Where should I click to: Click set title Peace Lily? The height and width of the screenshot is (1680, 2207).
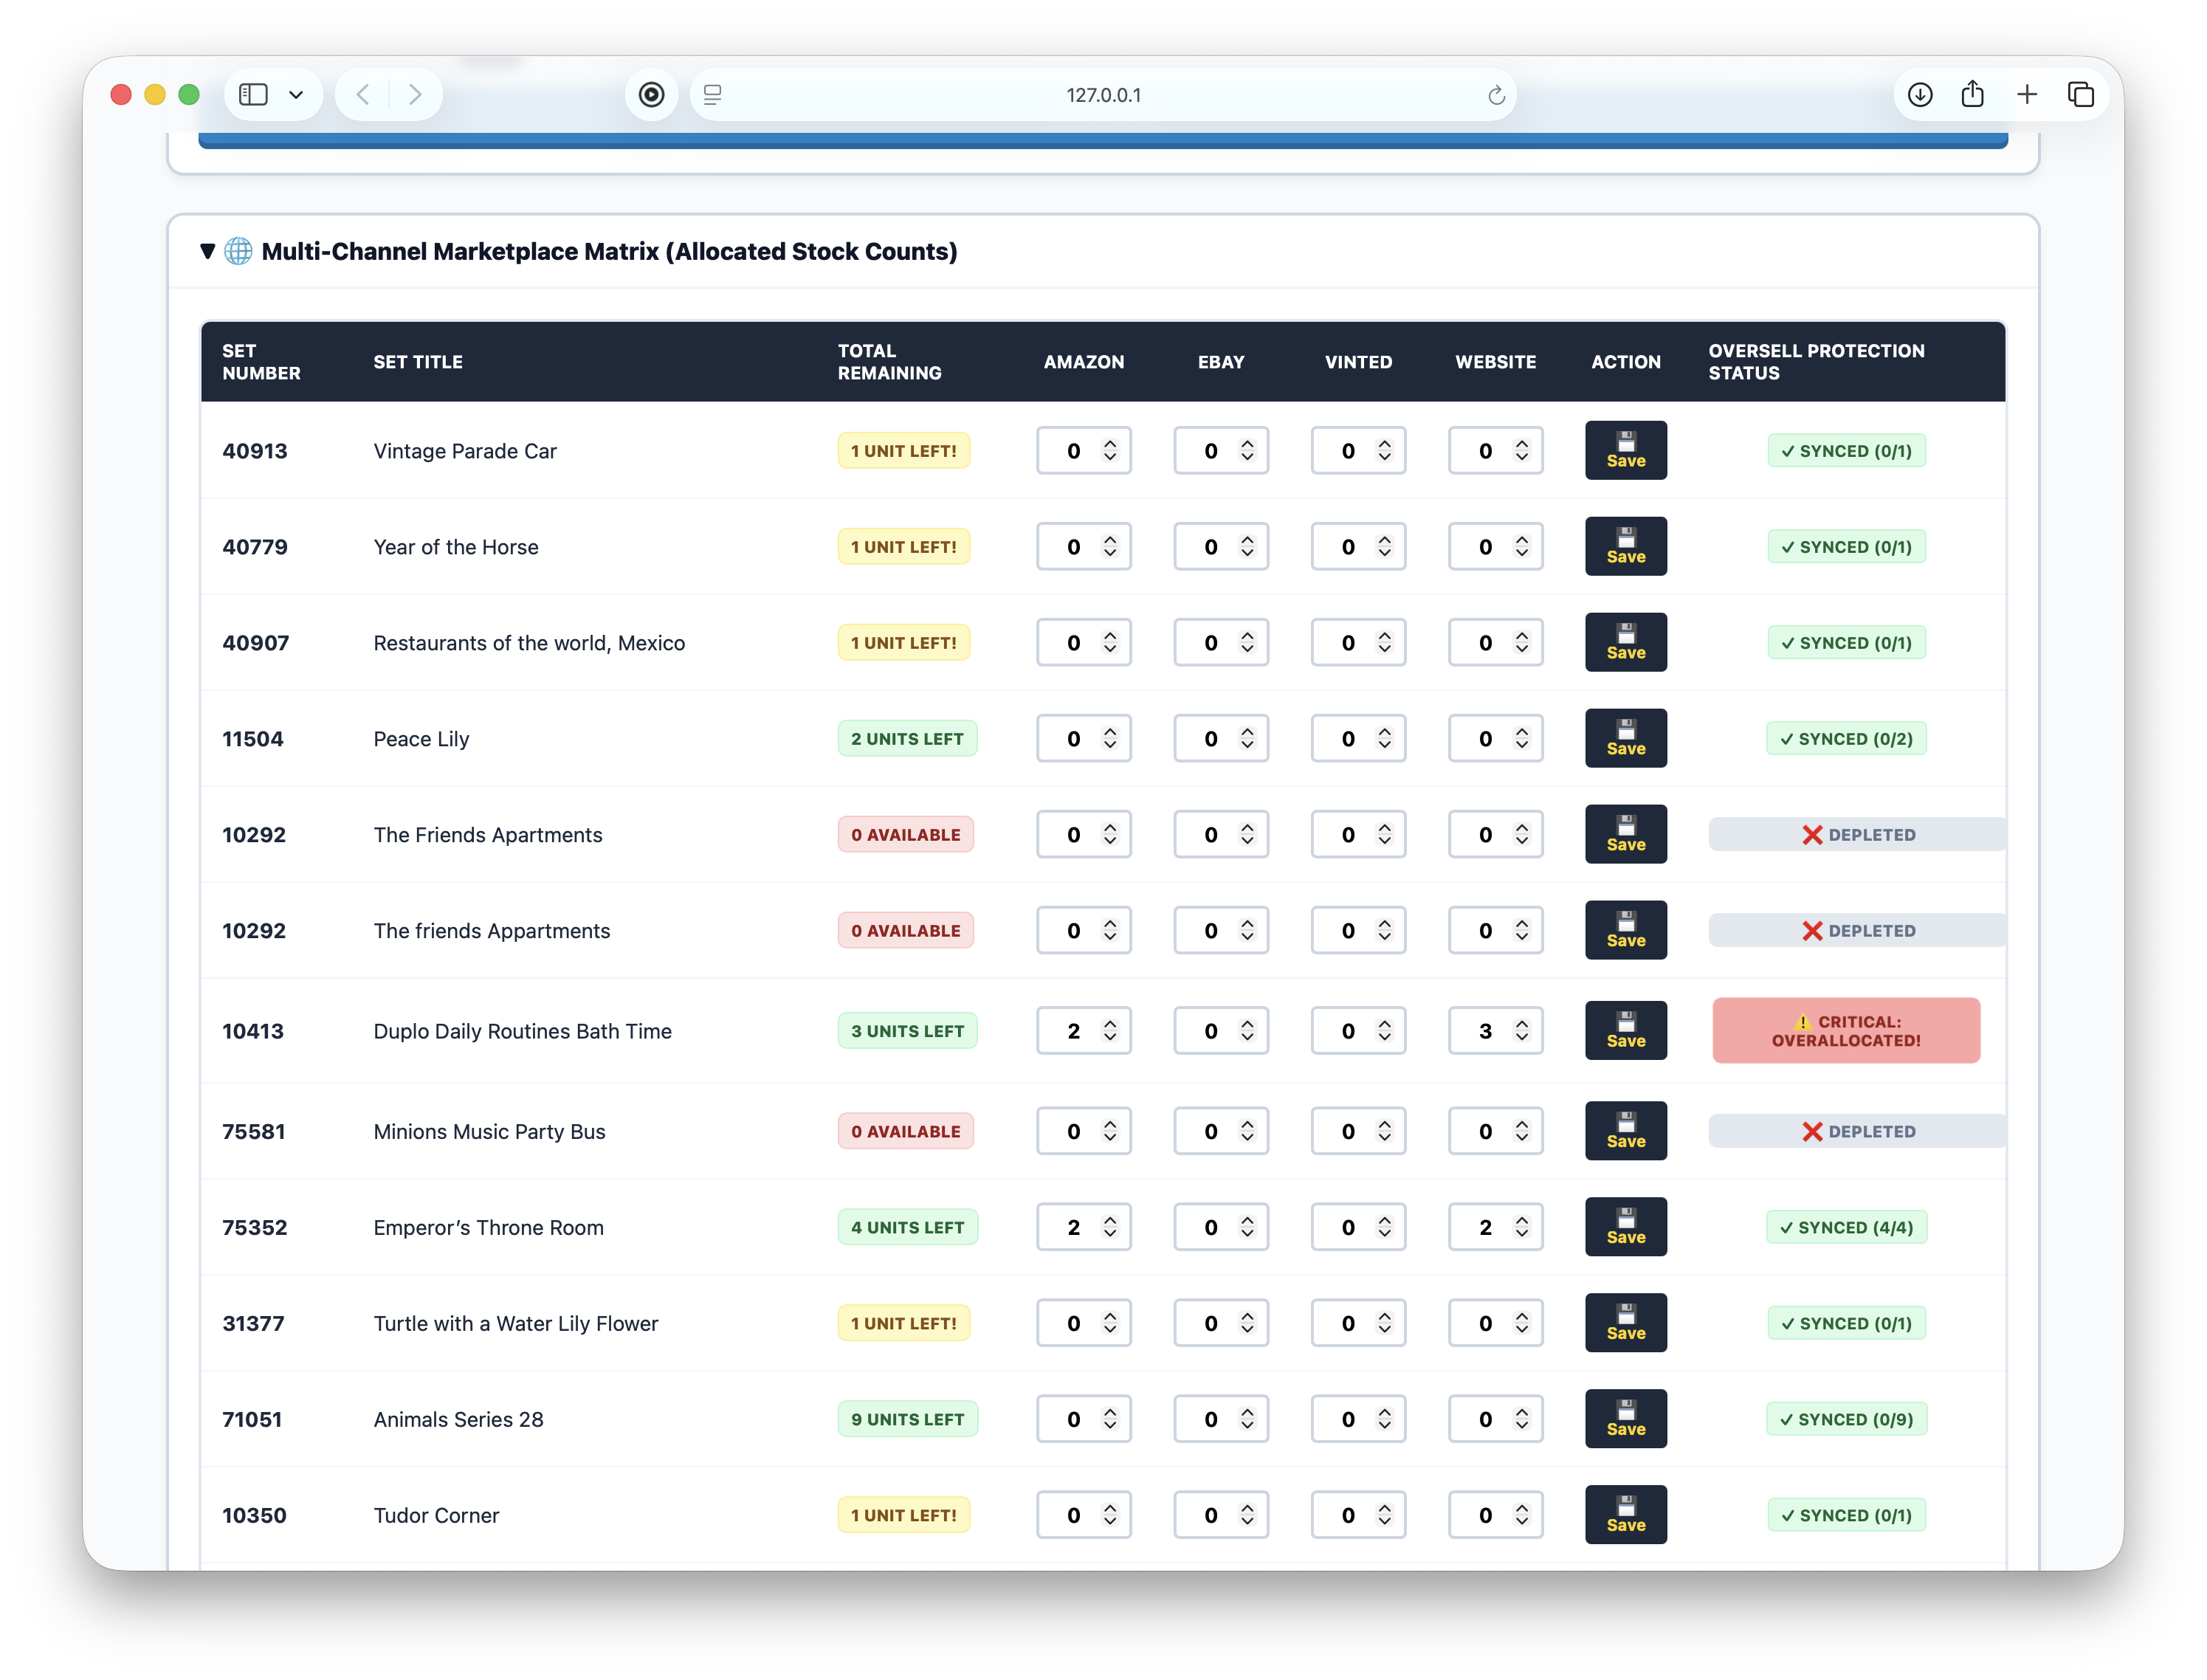pos(421,739)
